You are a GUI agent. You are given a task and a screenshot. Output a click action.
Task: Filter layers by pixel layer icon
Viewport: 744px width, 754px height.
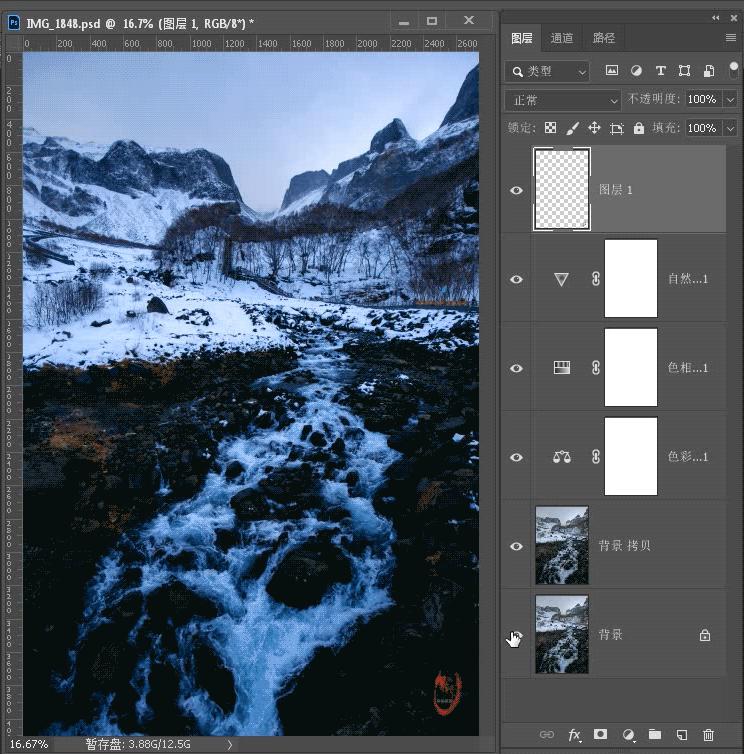coord(612,71)
